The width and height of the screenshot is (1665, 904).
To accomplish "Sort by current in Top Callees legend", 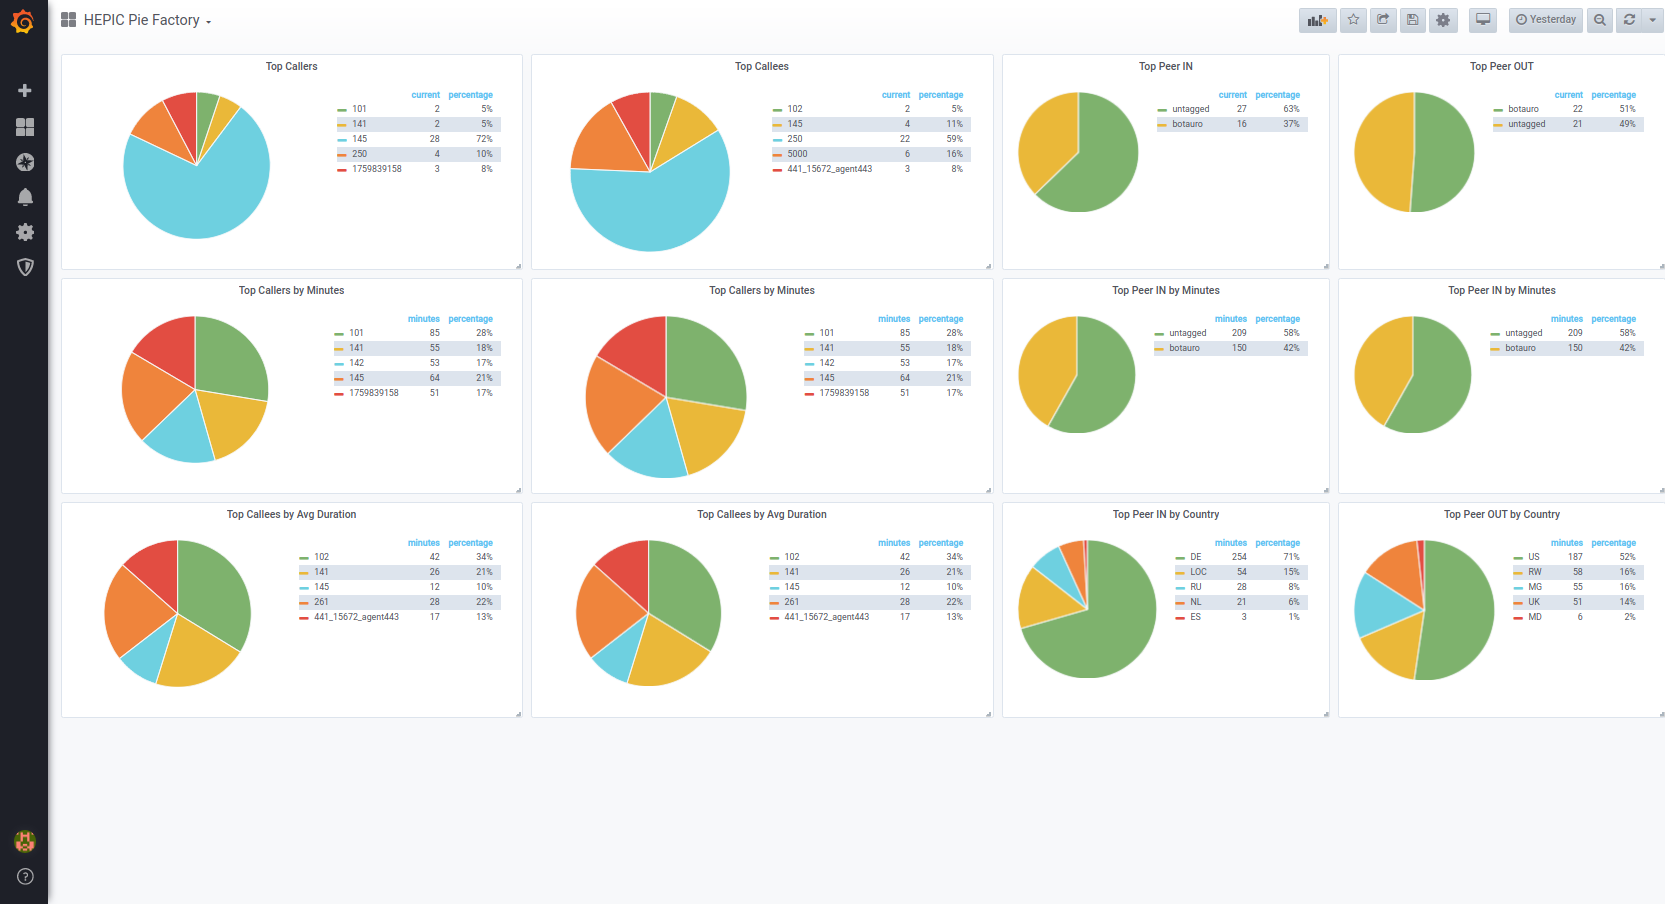I will (x=896, y=95).
